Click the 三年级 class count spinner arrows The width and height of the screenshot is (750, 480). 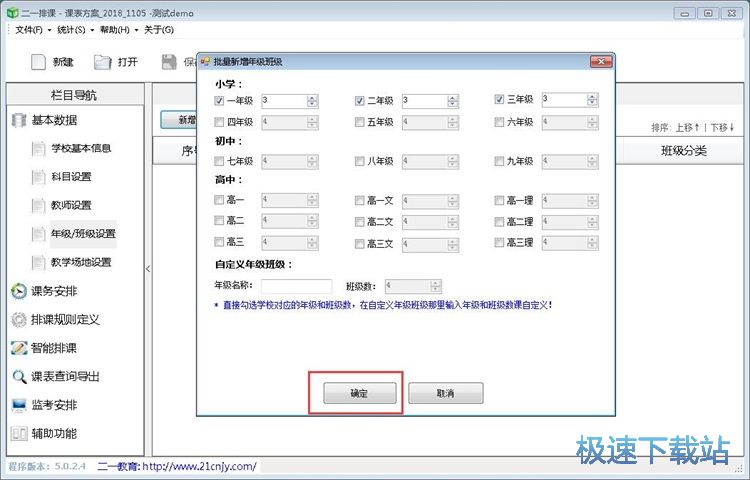(x=593, y=99)
